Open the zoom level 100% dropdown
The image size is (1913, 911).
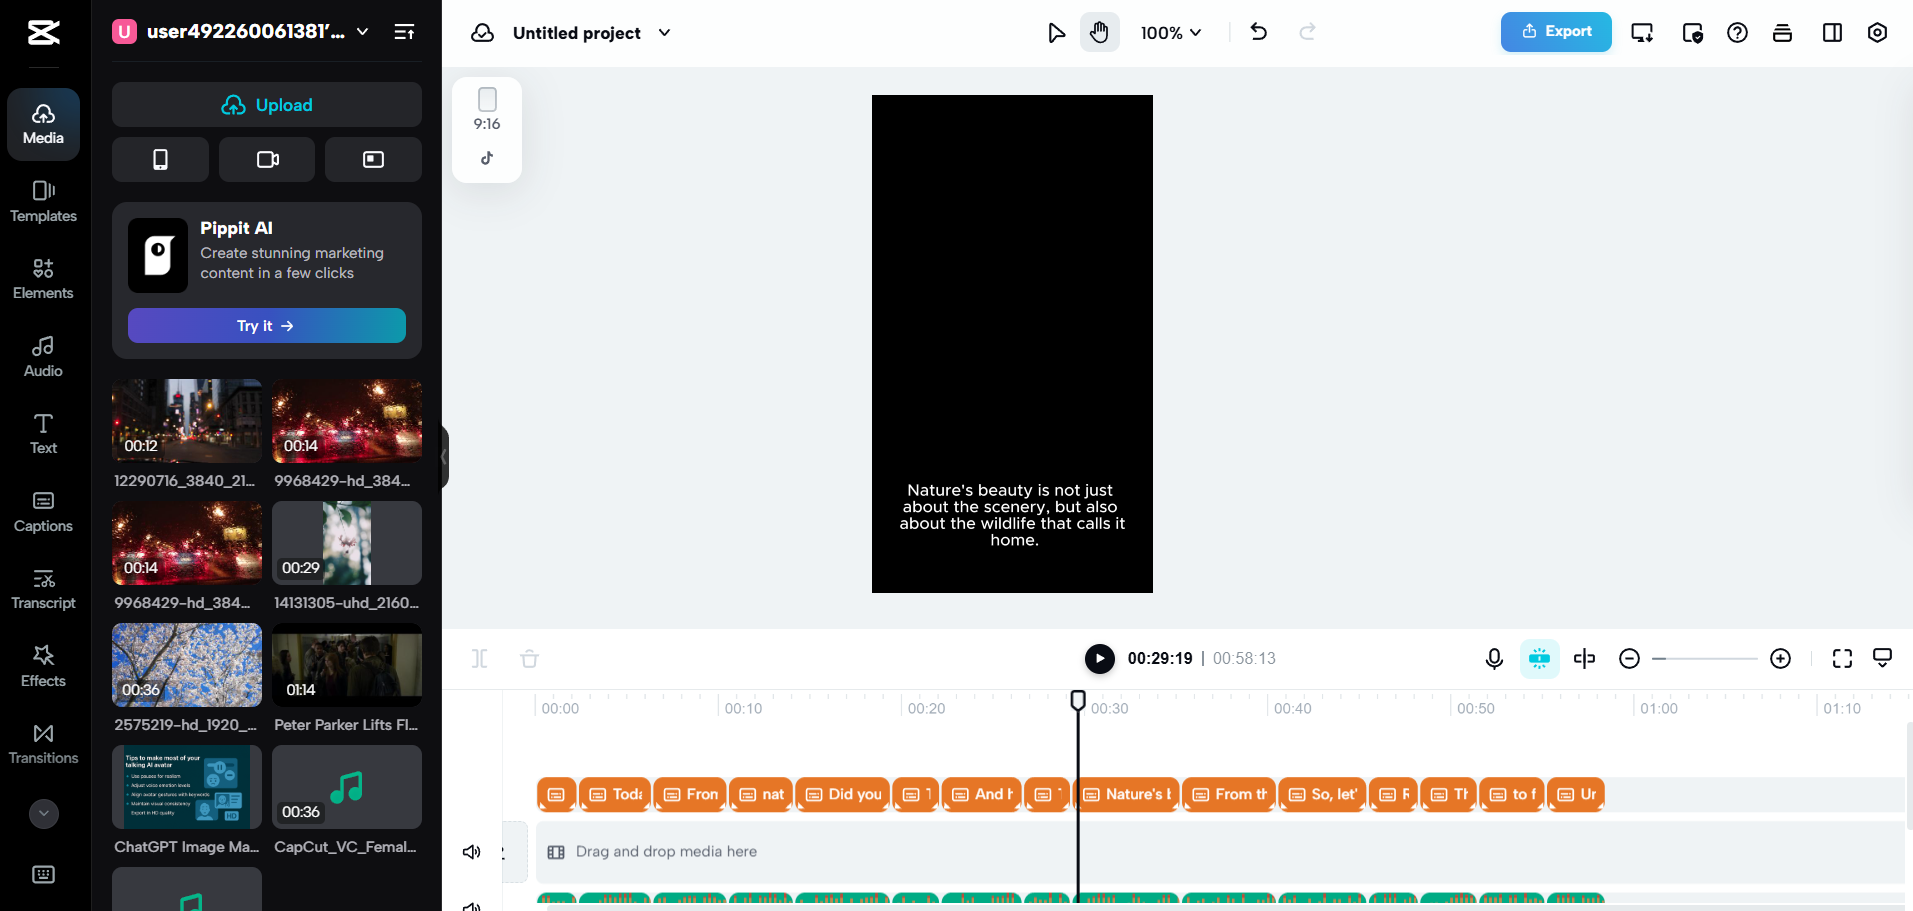(1170, 32)
